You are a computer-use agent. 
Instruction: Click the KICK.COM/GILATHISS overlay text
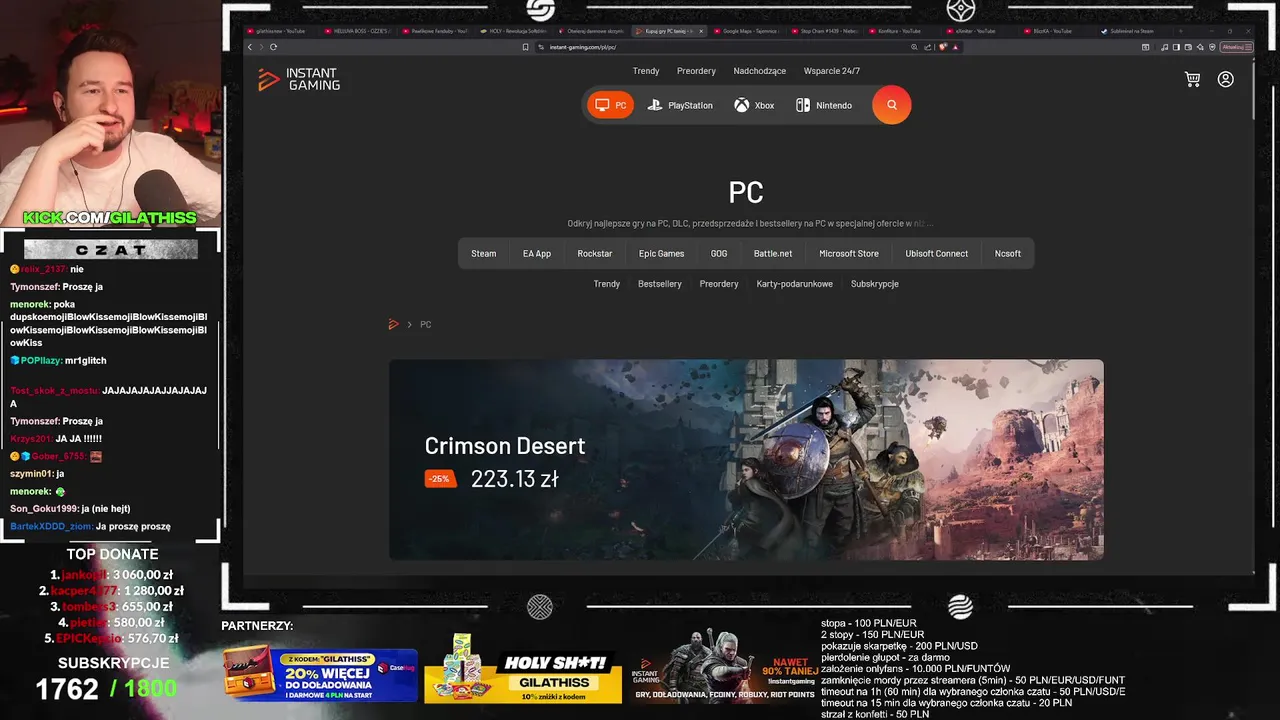tap(110, 218)
